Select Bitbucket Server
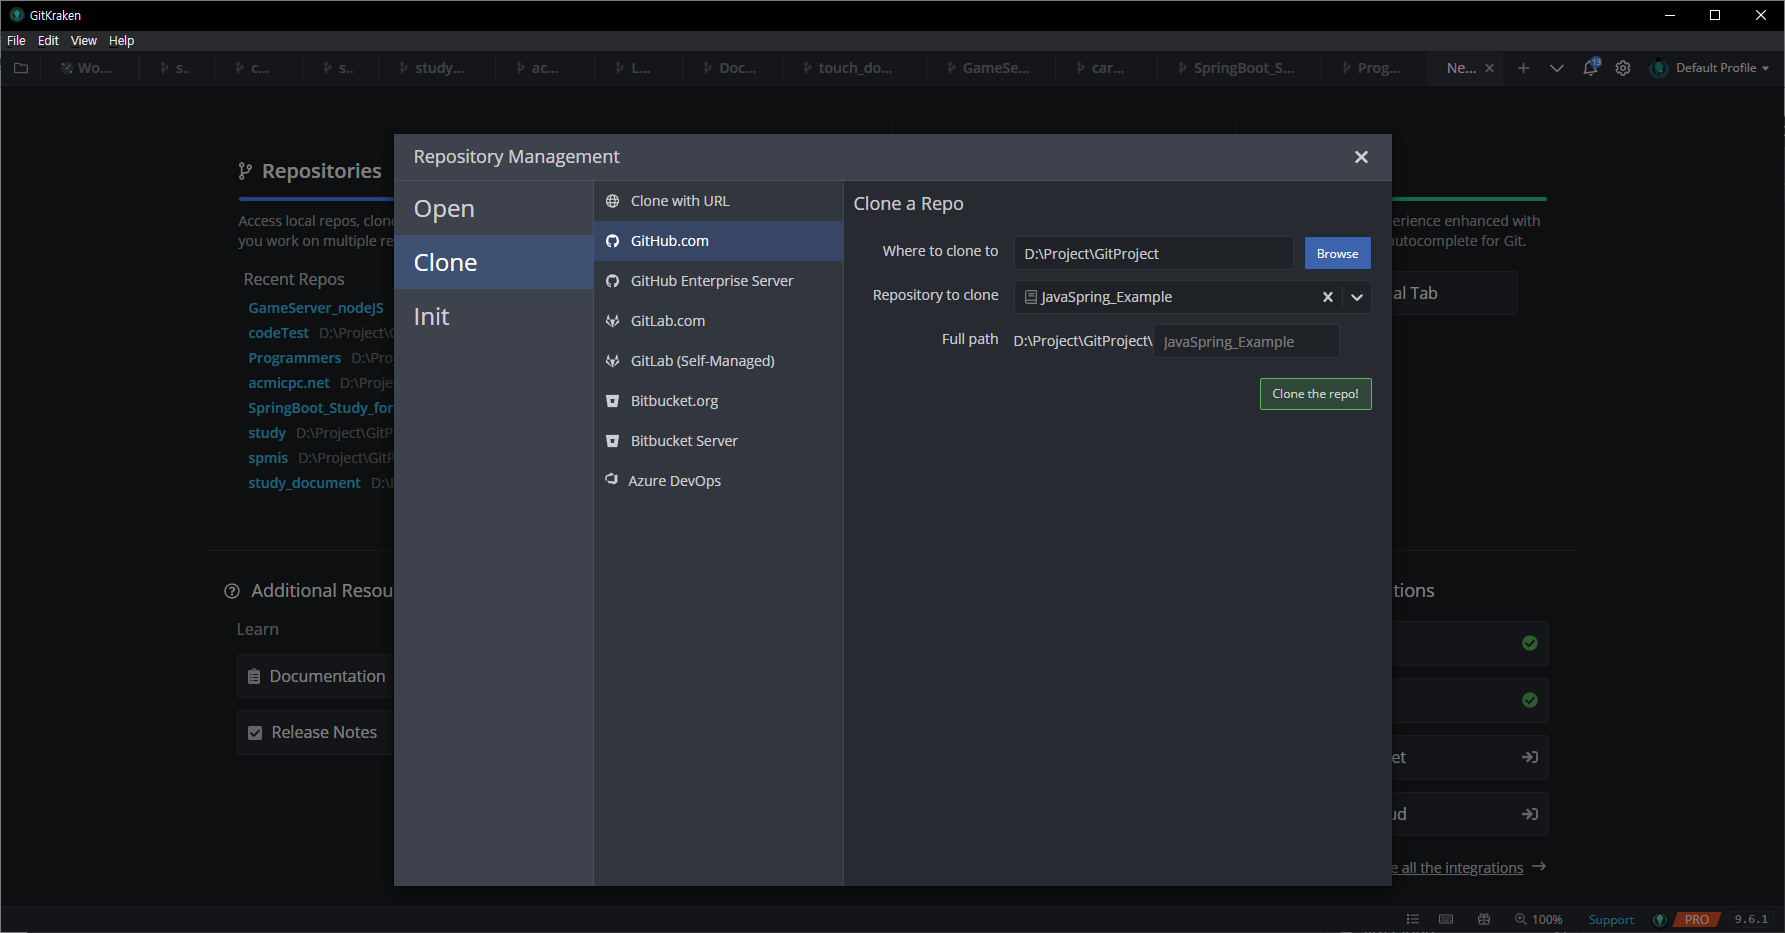This screenshot has width=1785, height=933. click(719, 441)
